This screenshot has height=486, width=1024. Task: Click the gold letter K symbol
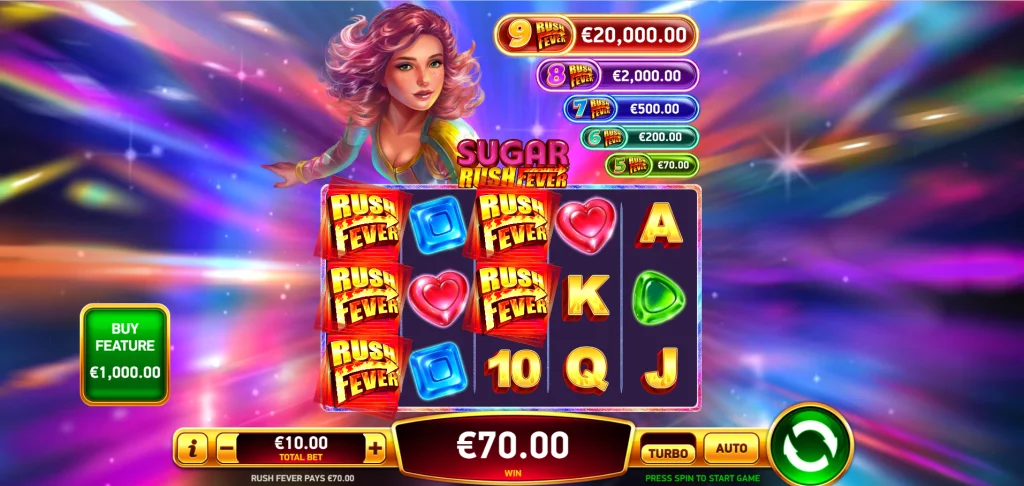click(x=586, y=298)
